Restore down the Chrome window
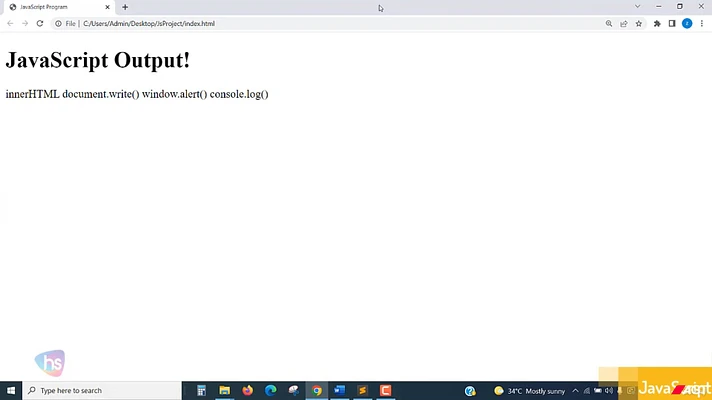This screenshot has width=712, height=400. pos(680,6)
